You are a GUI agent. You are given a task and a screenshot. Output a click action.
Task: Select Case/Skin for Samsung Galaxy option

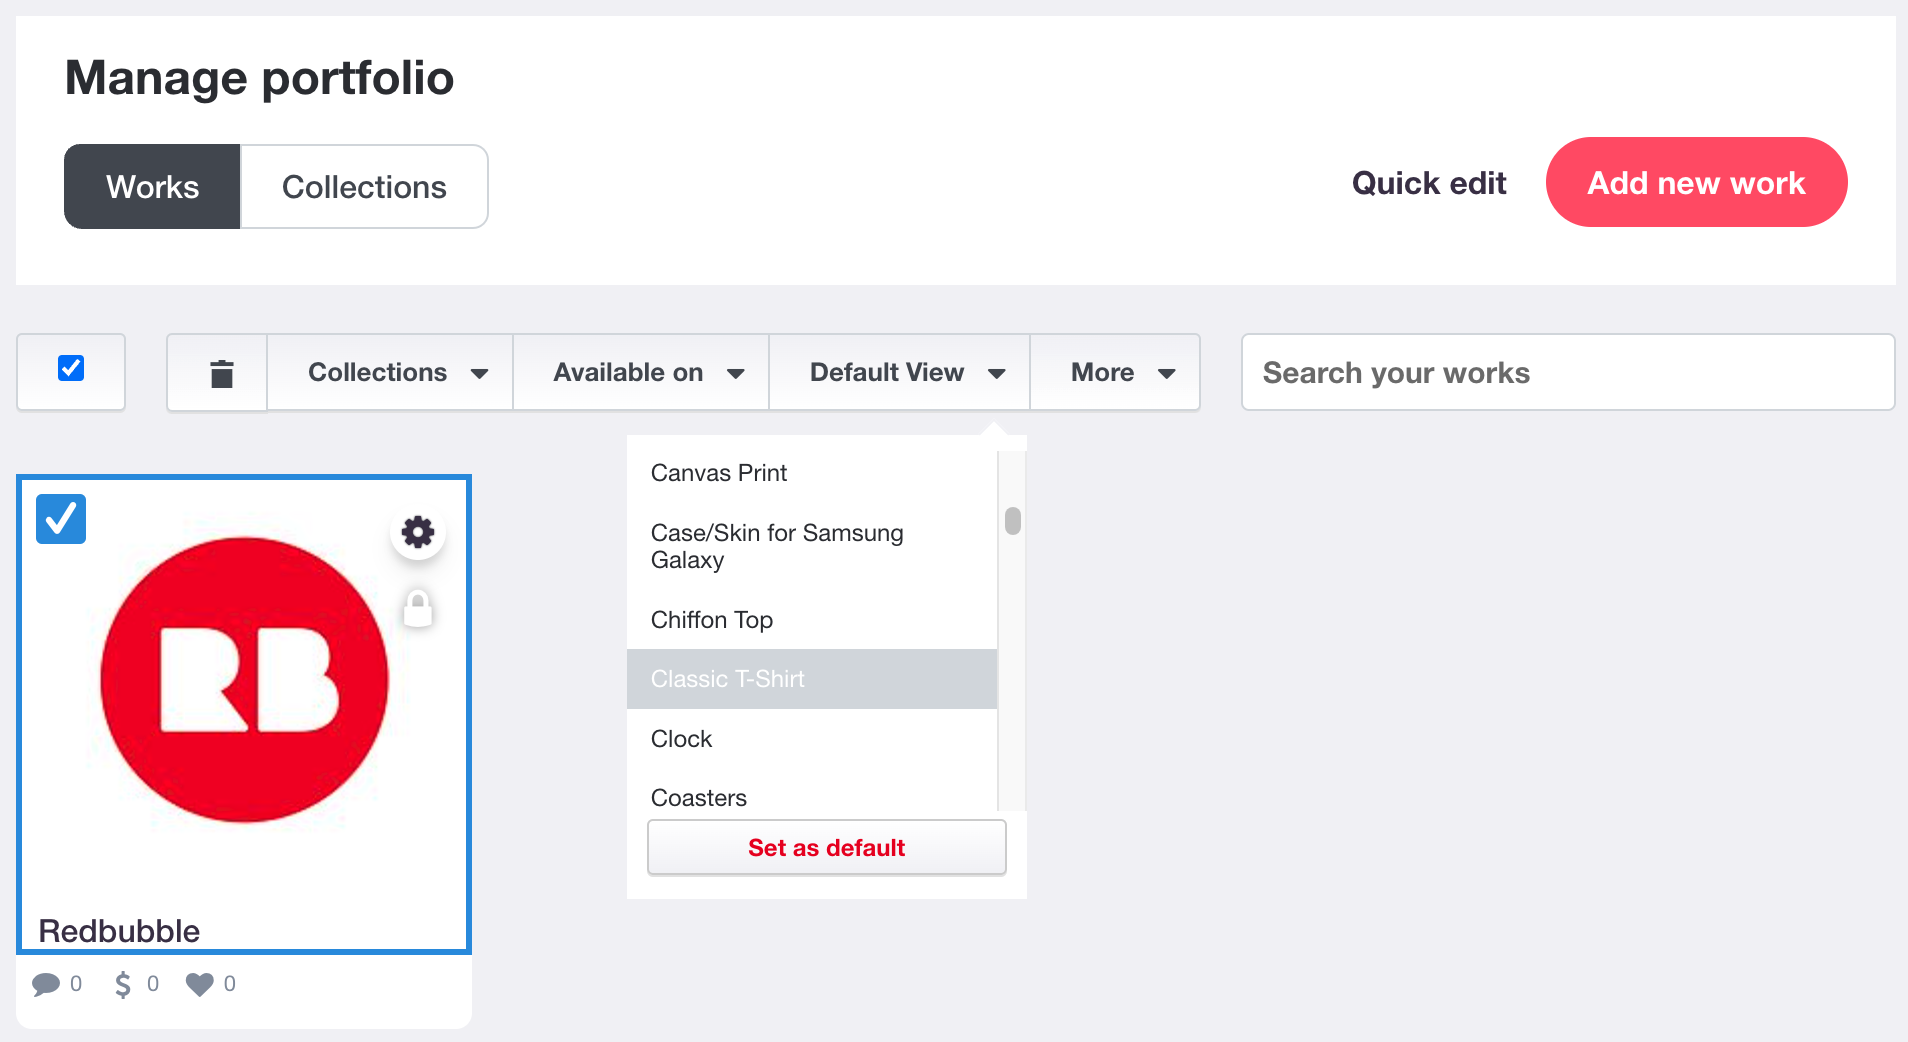[812, 546]
